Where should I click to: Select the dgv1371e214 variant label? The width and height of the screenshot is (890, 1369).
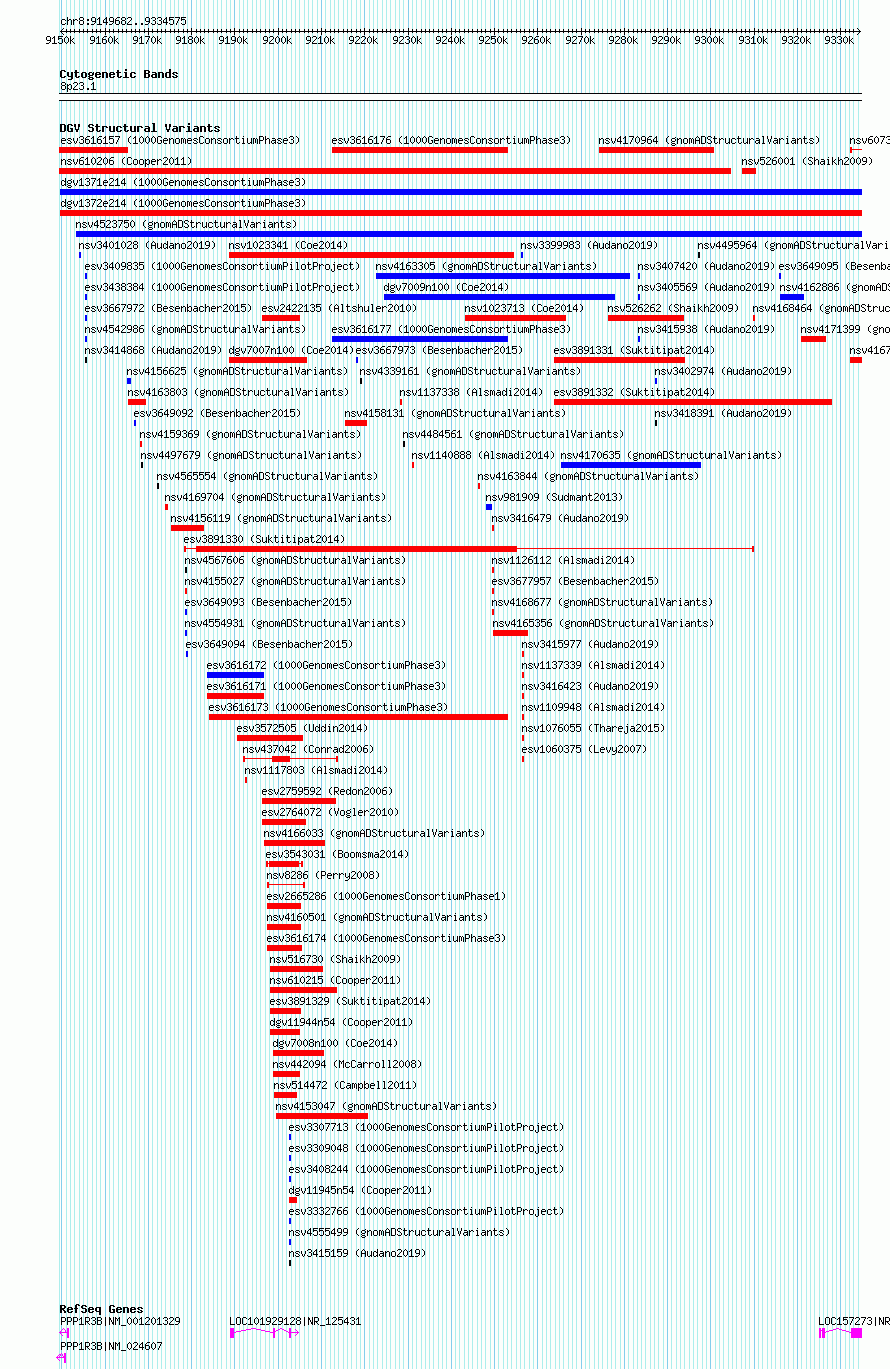pyautogui.click(x=183, y=182)
